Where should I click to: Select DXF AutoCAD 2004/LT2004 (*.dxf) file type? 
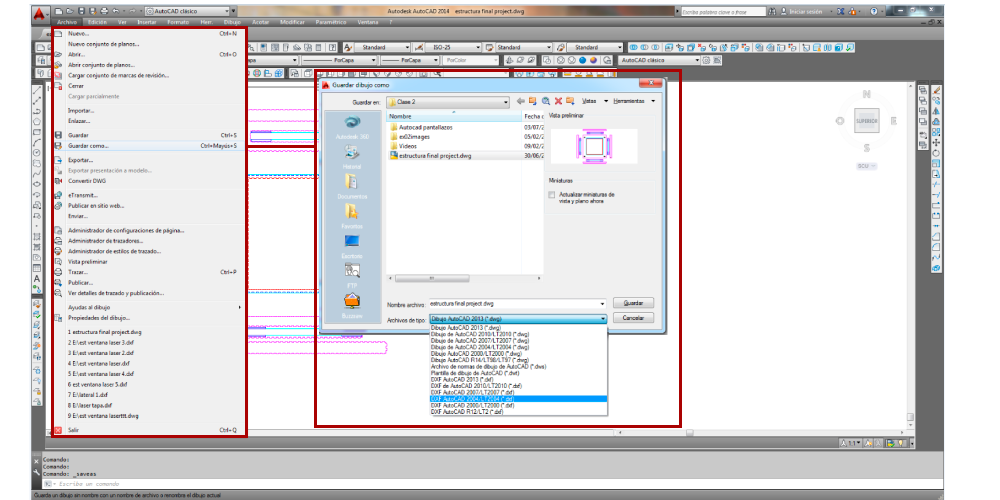point(518,399)
